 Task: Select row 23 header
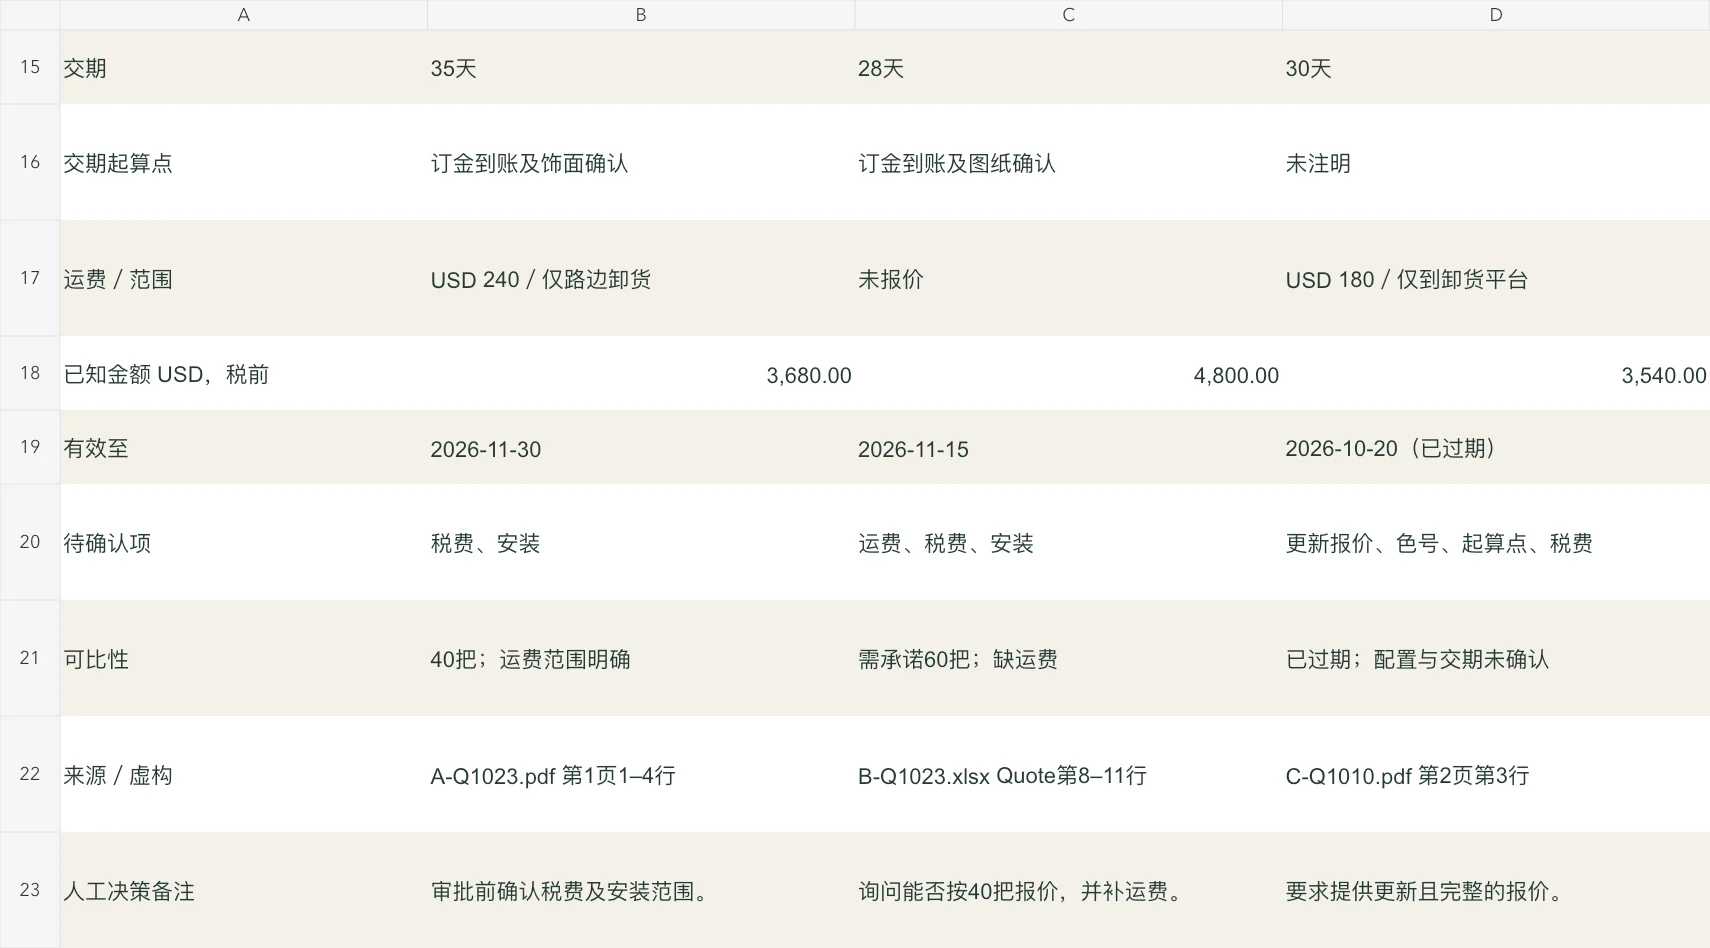[x=30, y=890]
